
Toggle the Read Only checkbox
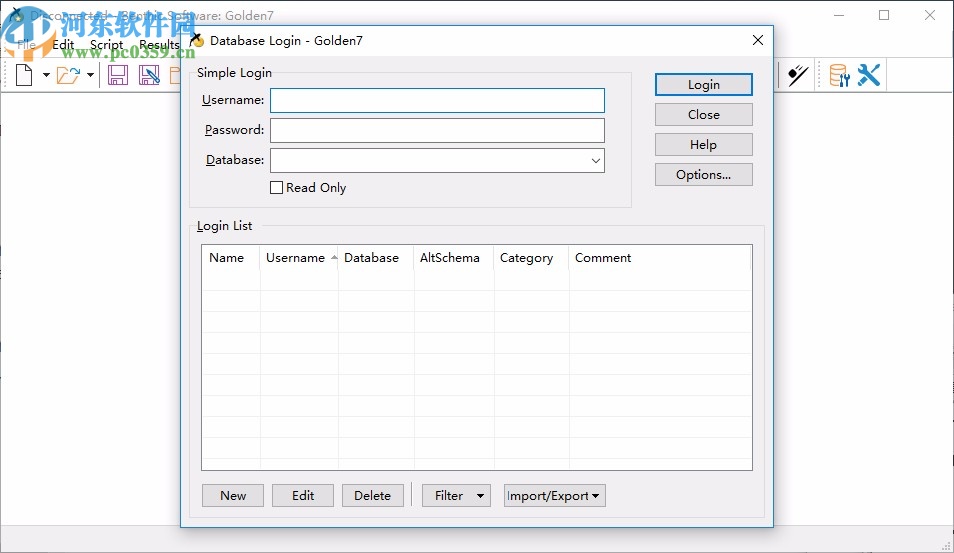pyautogui.click(x=277, y=188)
